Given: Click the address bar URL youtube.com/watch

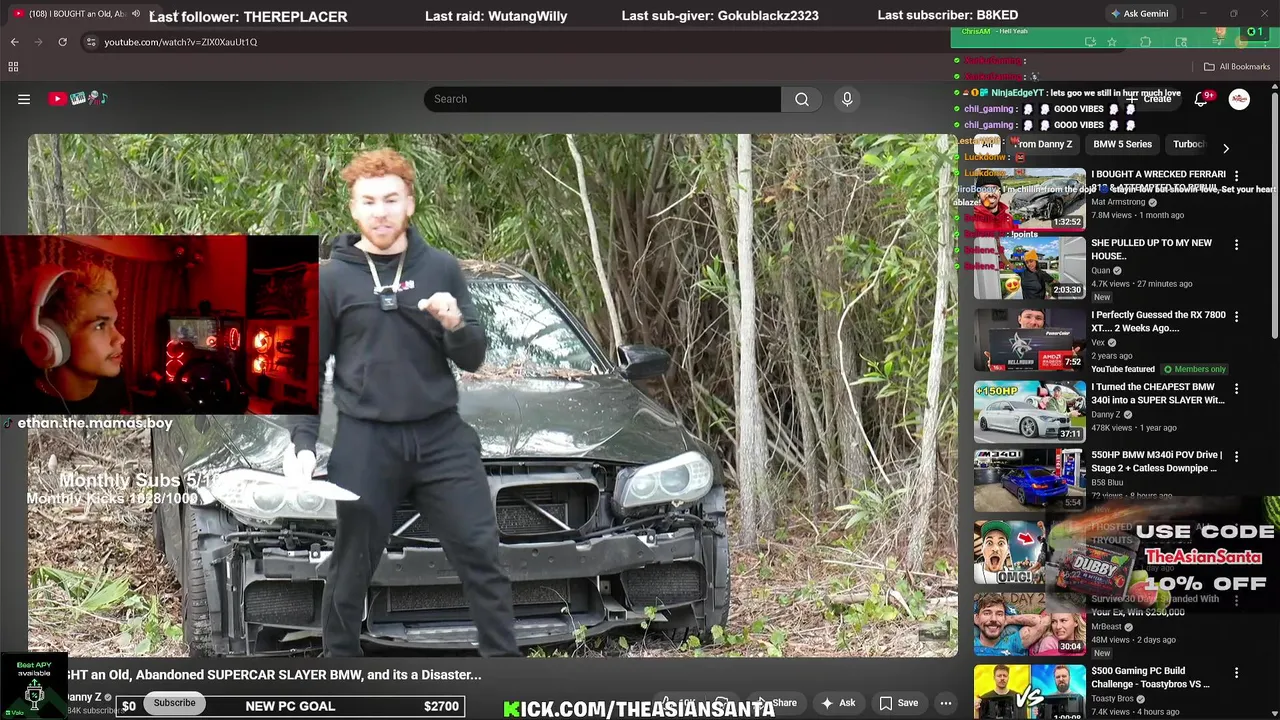Looking at the screenshot, I should pyautogui.click(x=181, y=42).
